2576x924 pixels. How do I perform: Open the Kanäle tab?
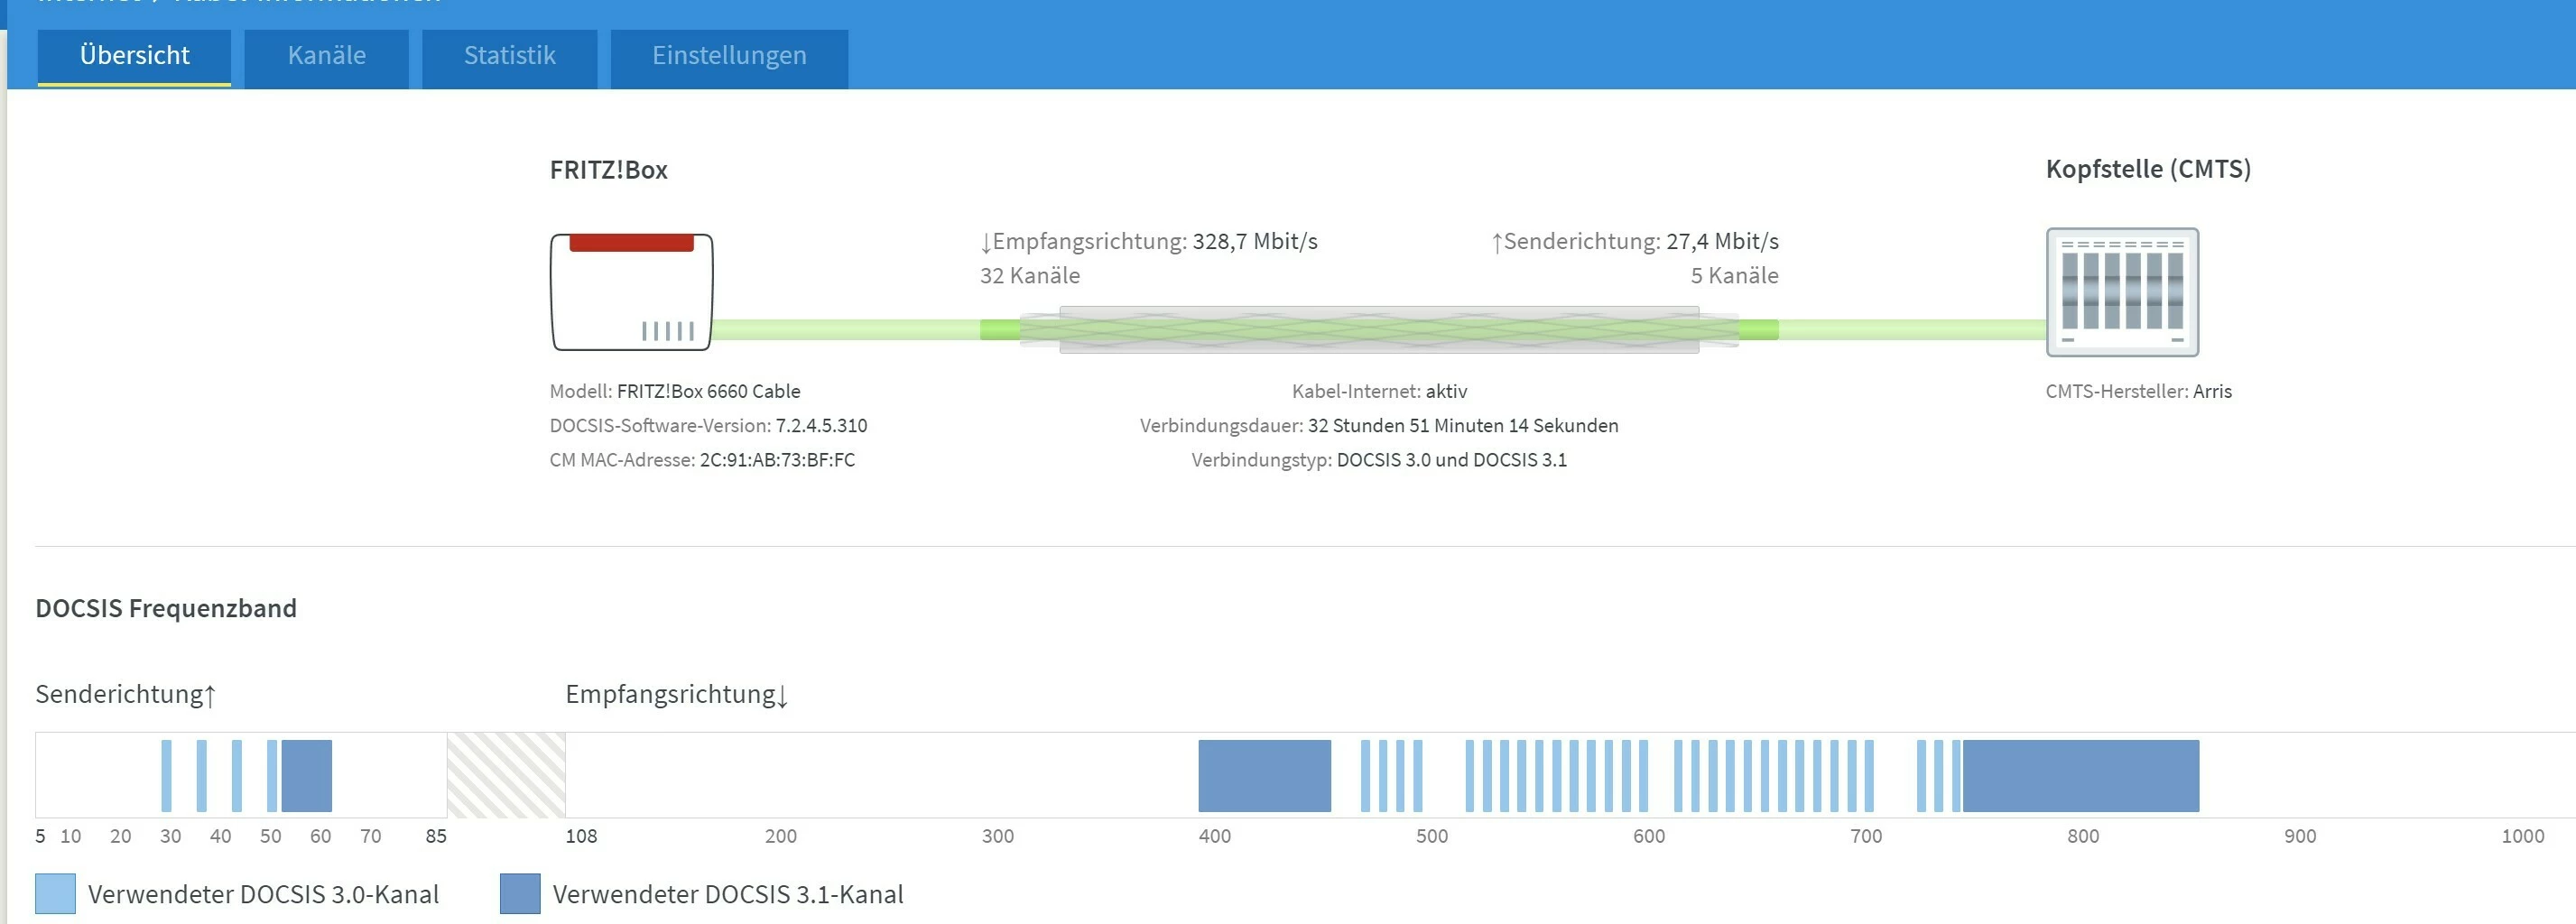pyautogui.click(x=326, y=57)
